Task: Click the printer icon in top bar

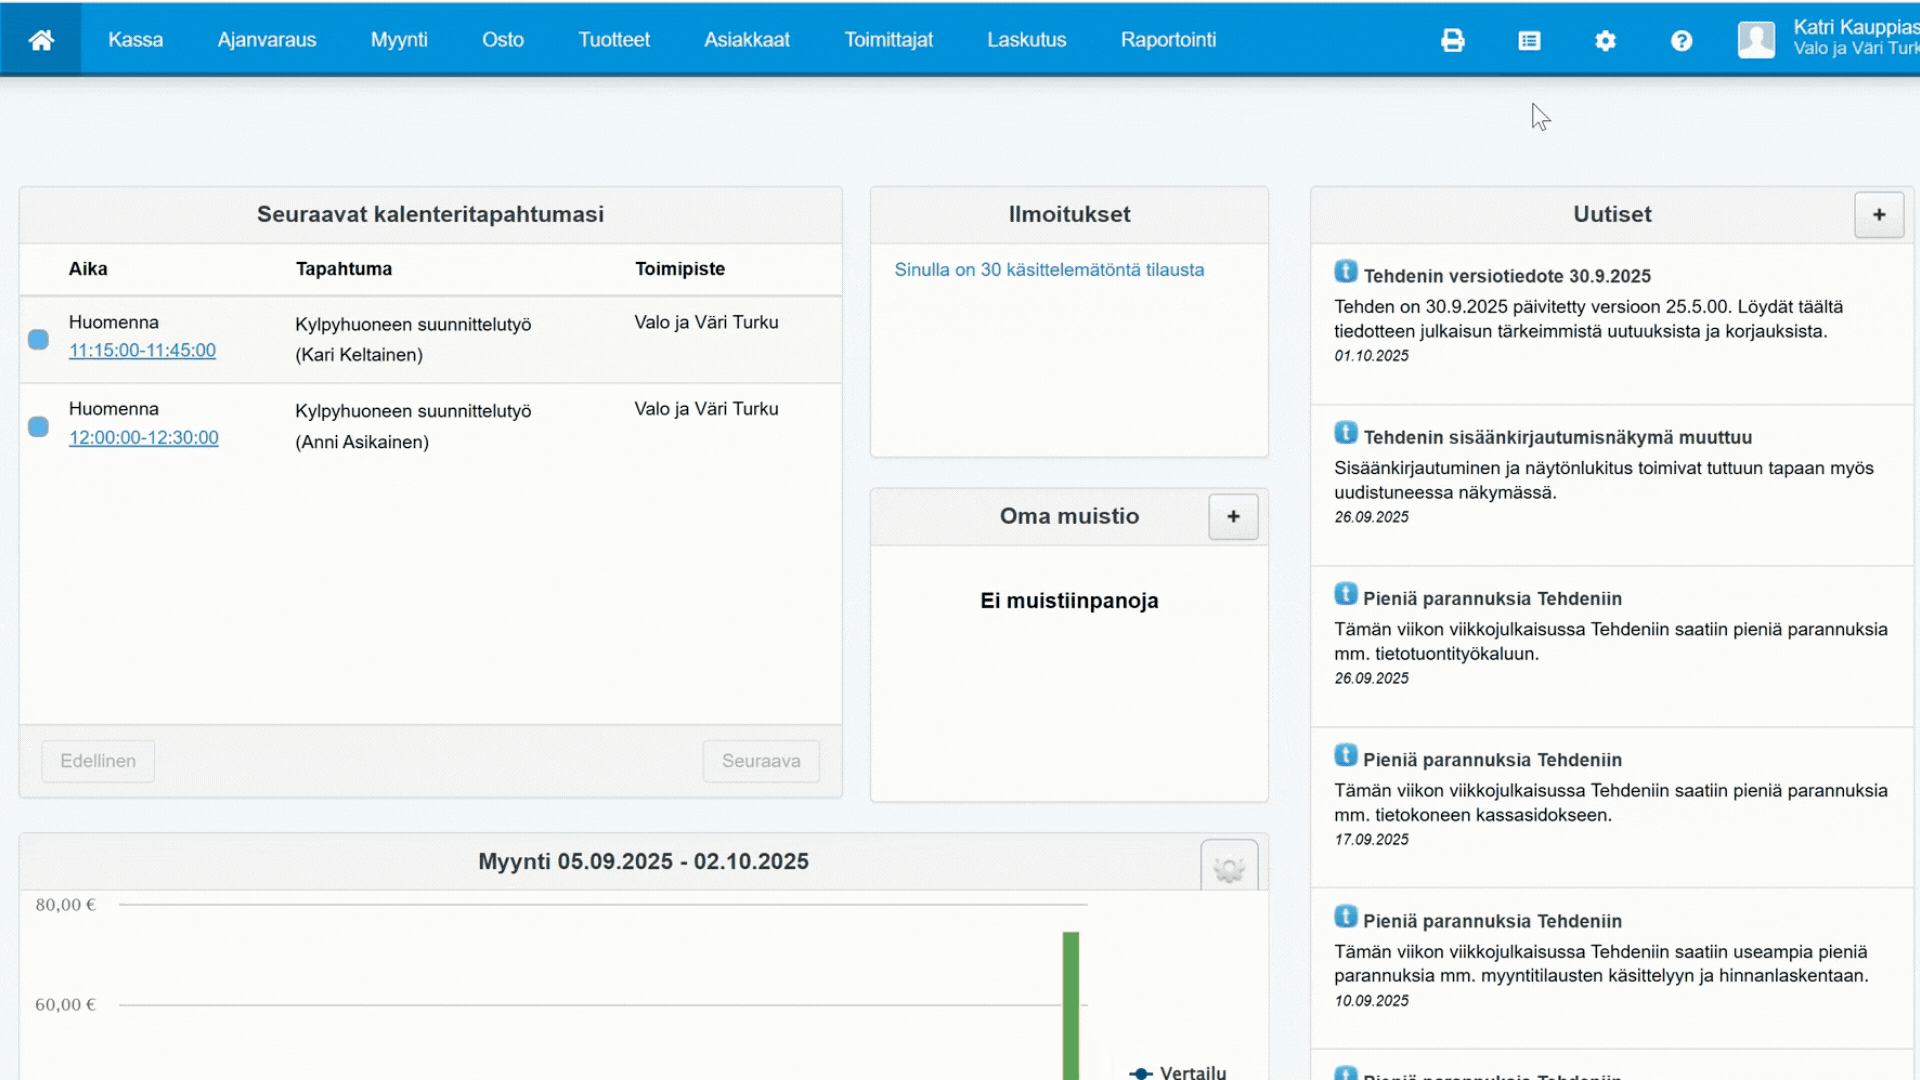Action: point(1453,40)
